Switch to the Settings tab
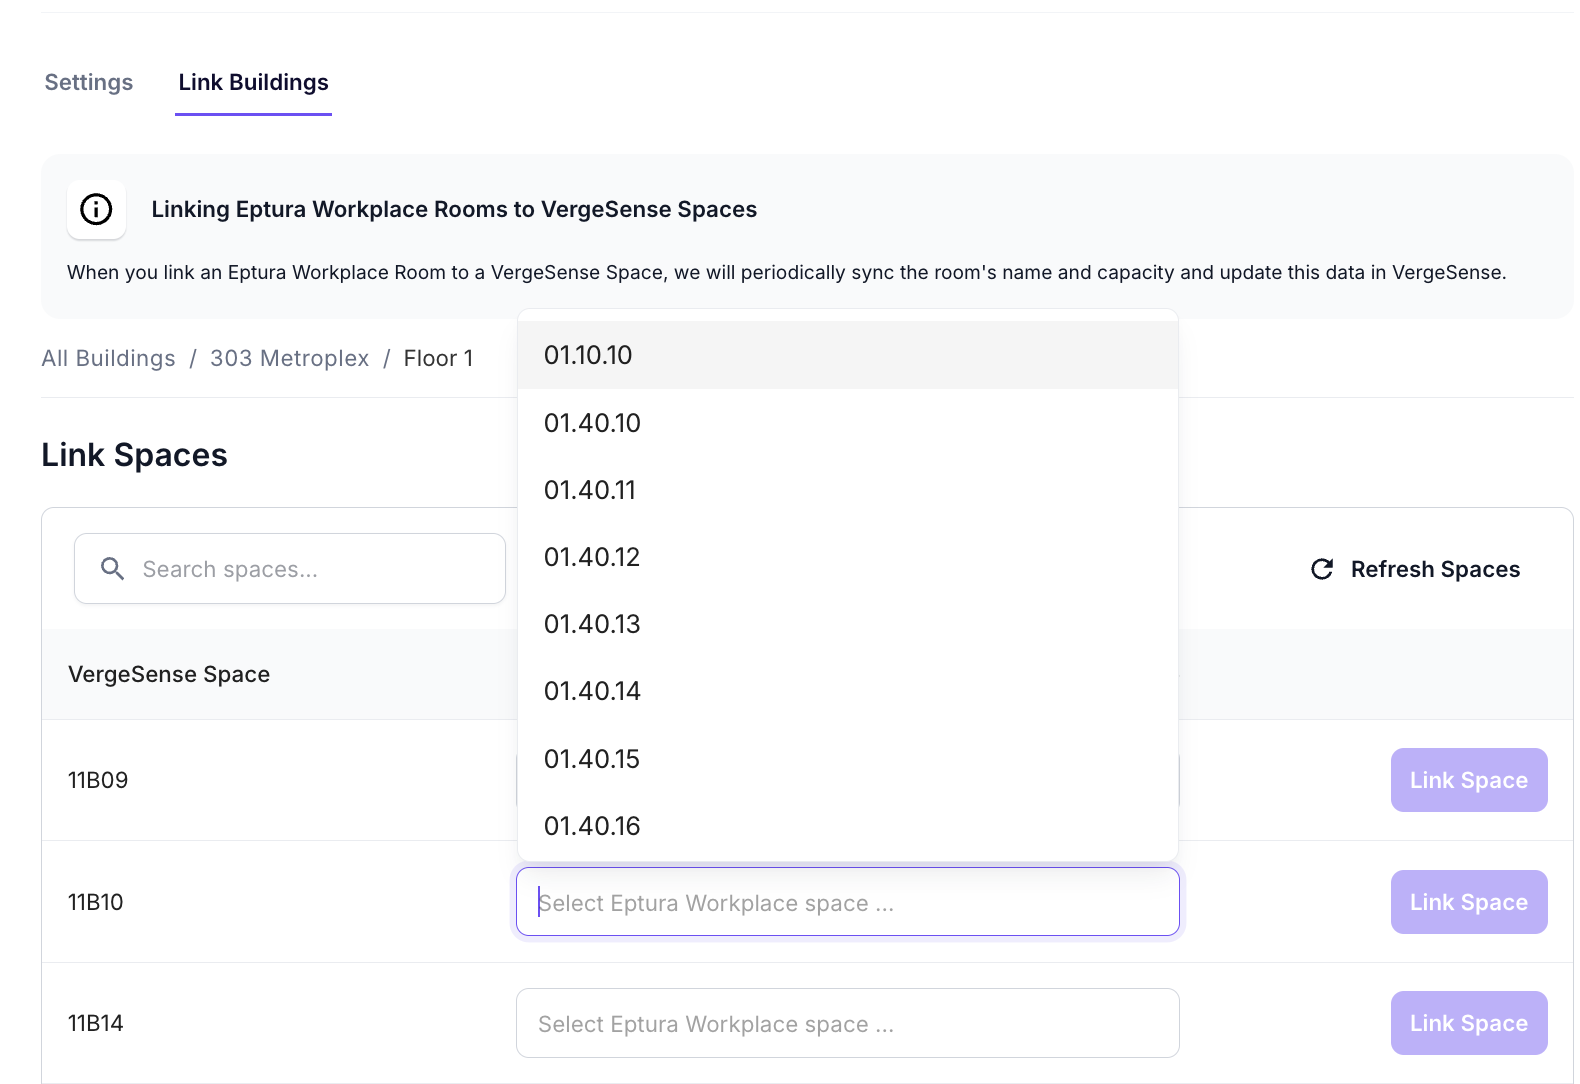Image resolution: width=1580 pixels, height=1084 pixels. [89, 82]
